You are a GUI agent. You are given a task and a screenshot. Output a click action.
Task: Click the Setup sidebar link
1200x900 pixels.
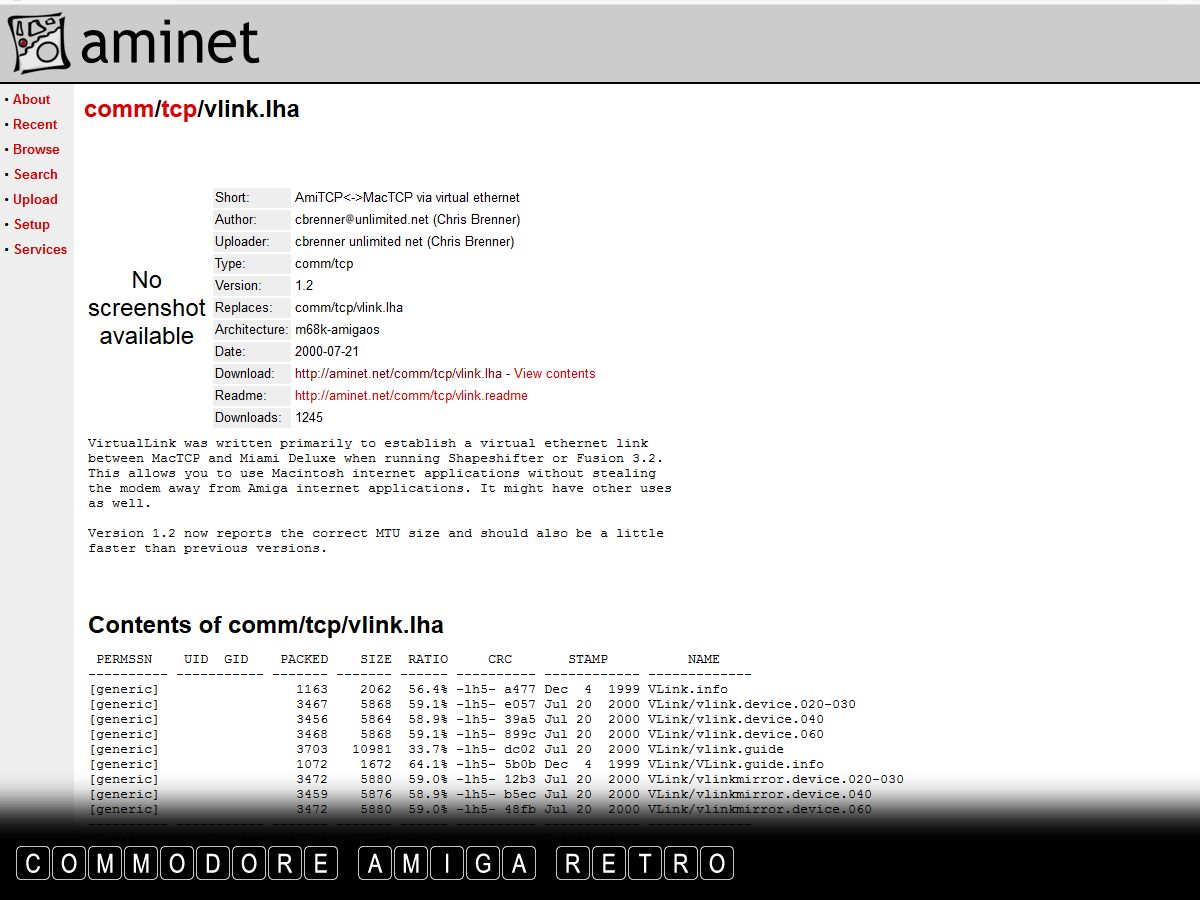(31, 224)
